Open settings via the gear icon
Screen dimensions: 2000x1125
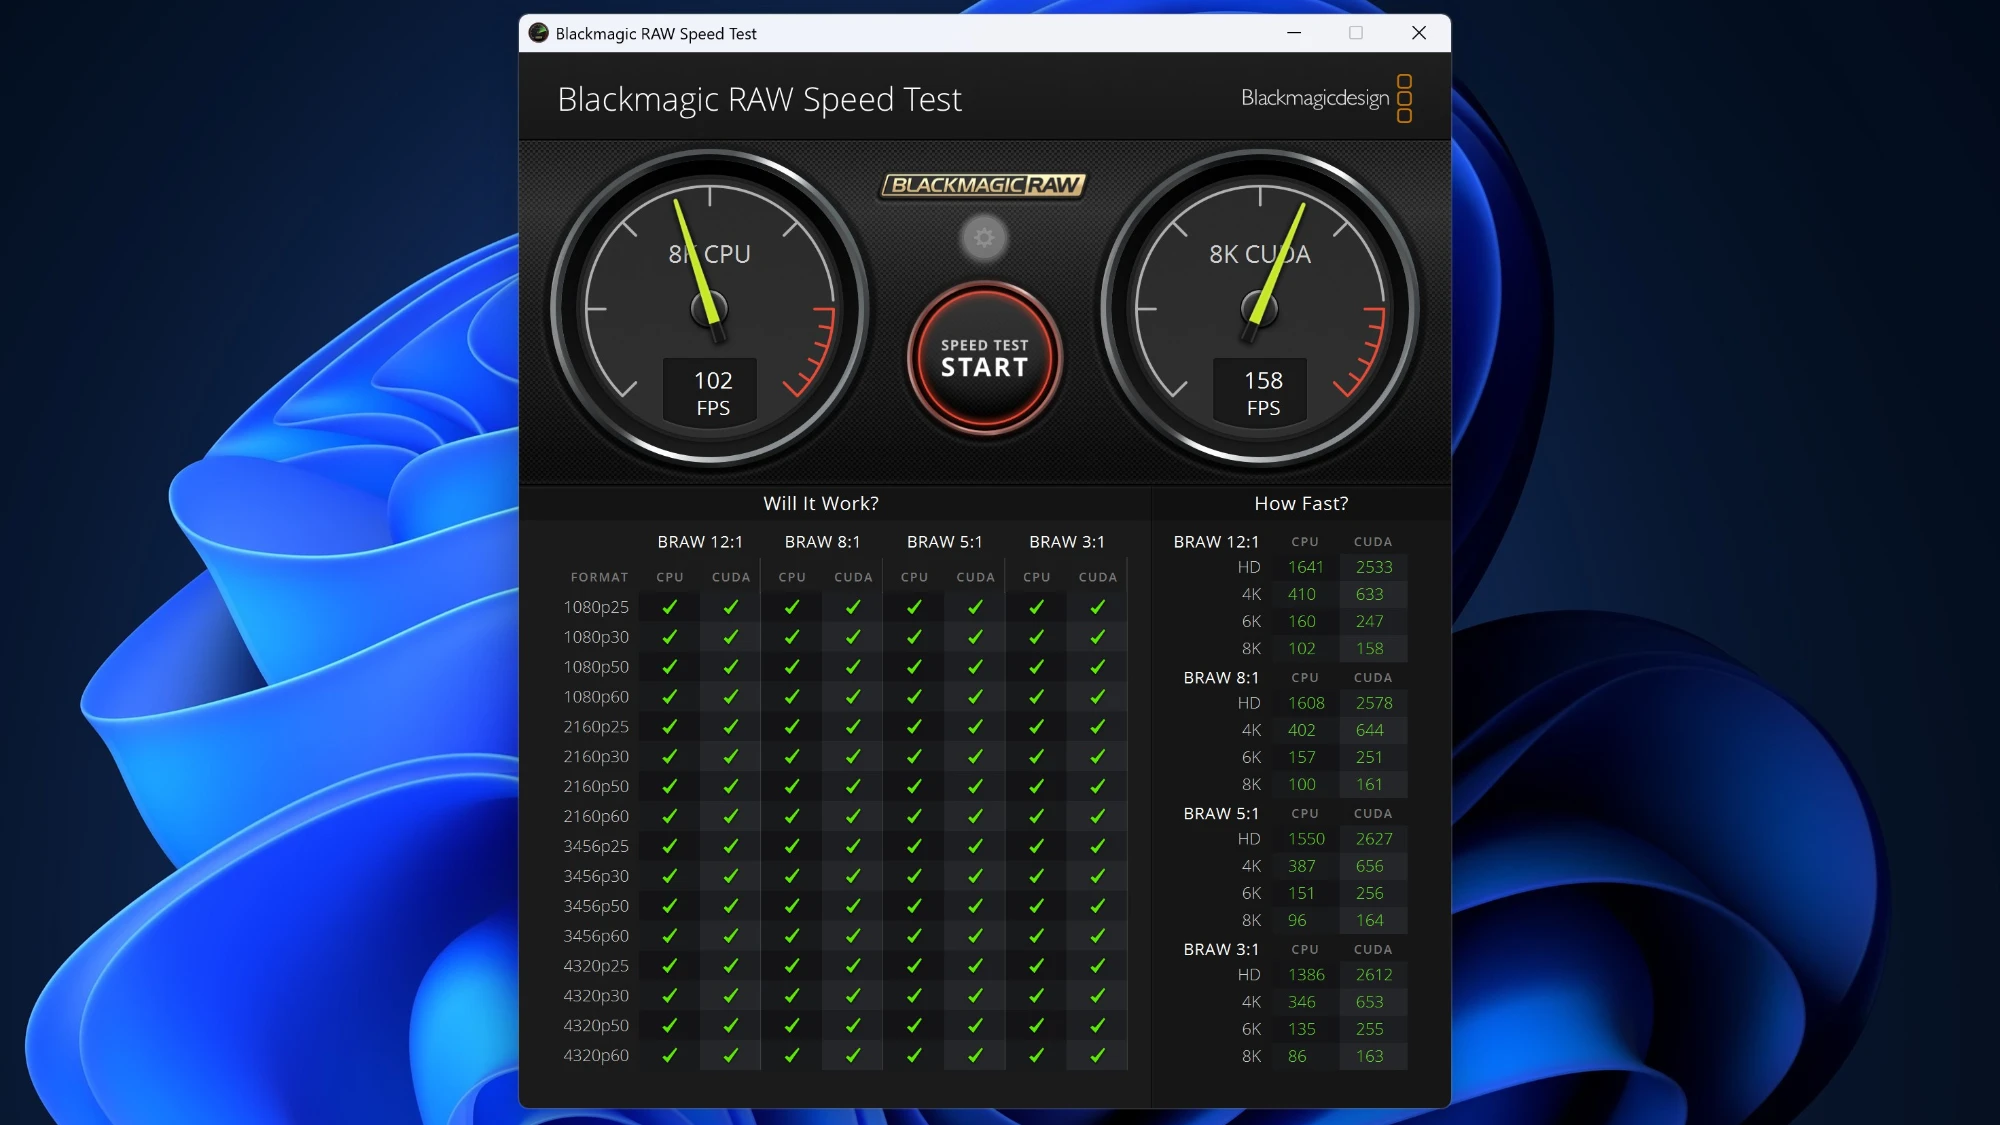point(984,238)
